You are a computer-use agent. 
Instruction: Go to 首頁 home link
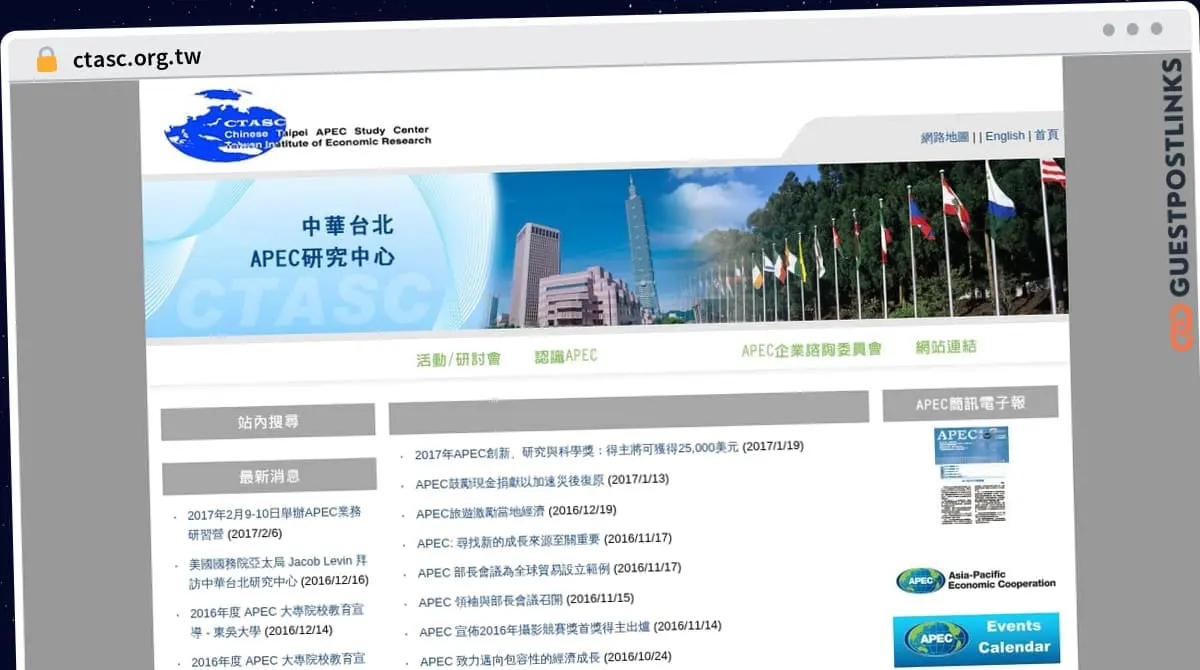1046,135
